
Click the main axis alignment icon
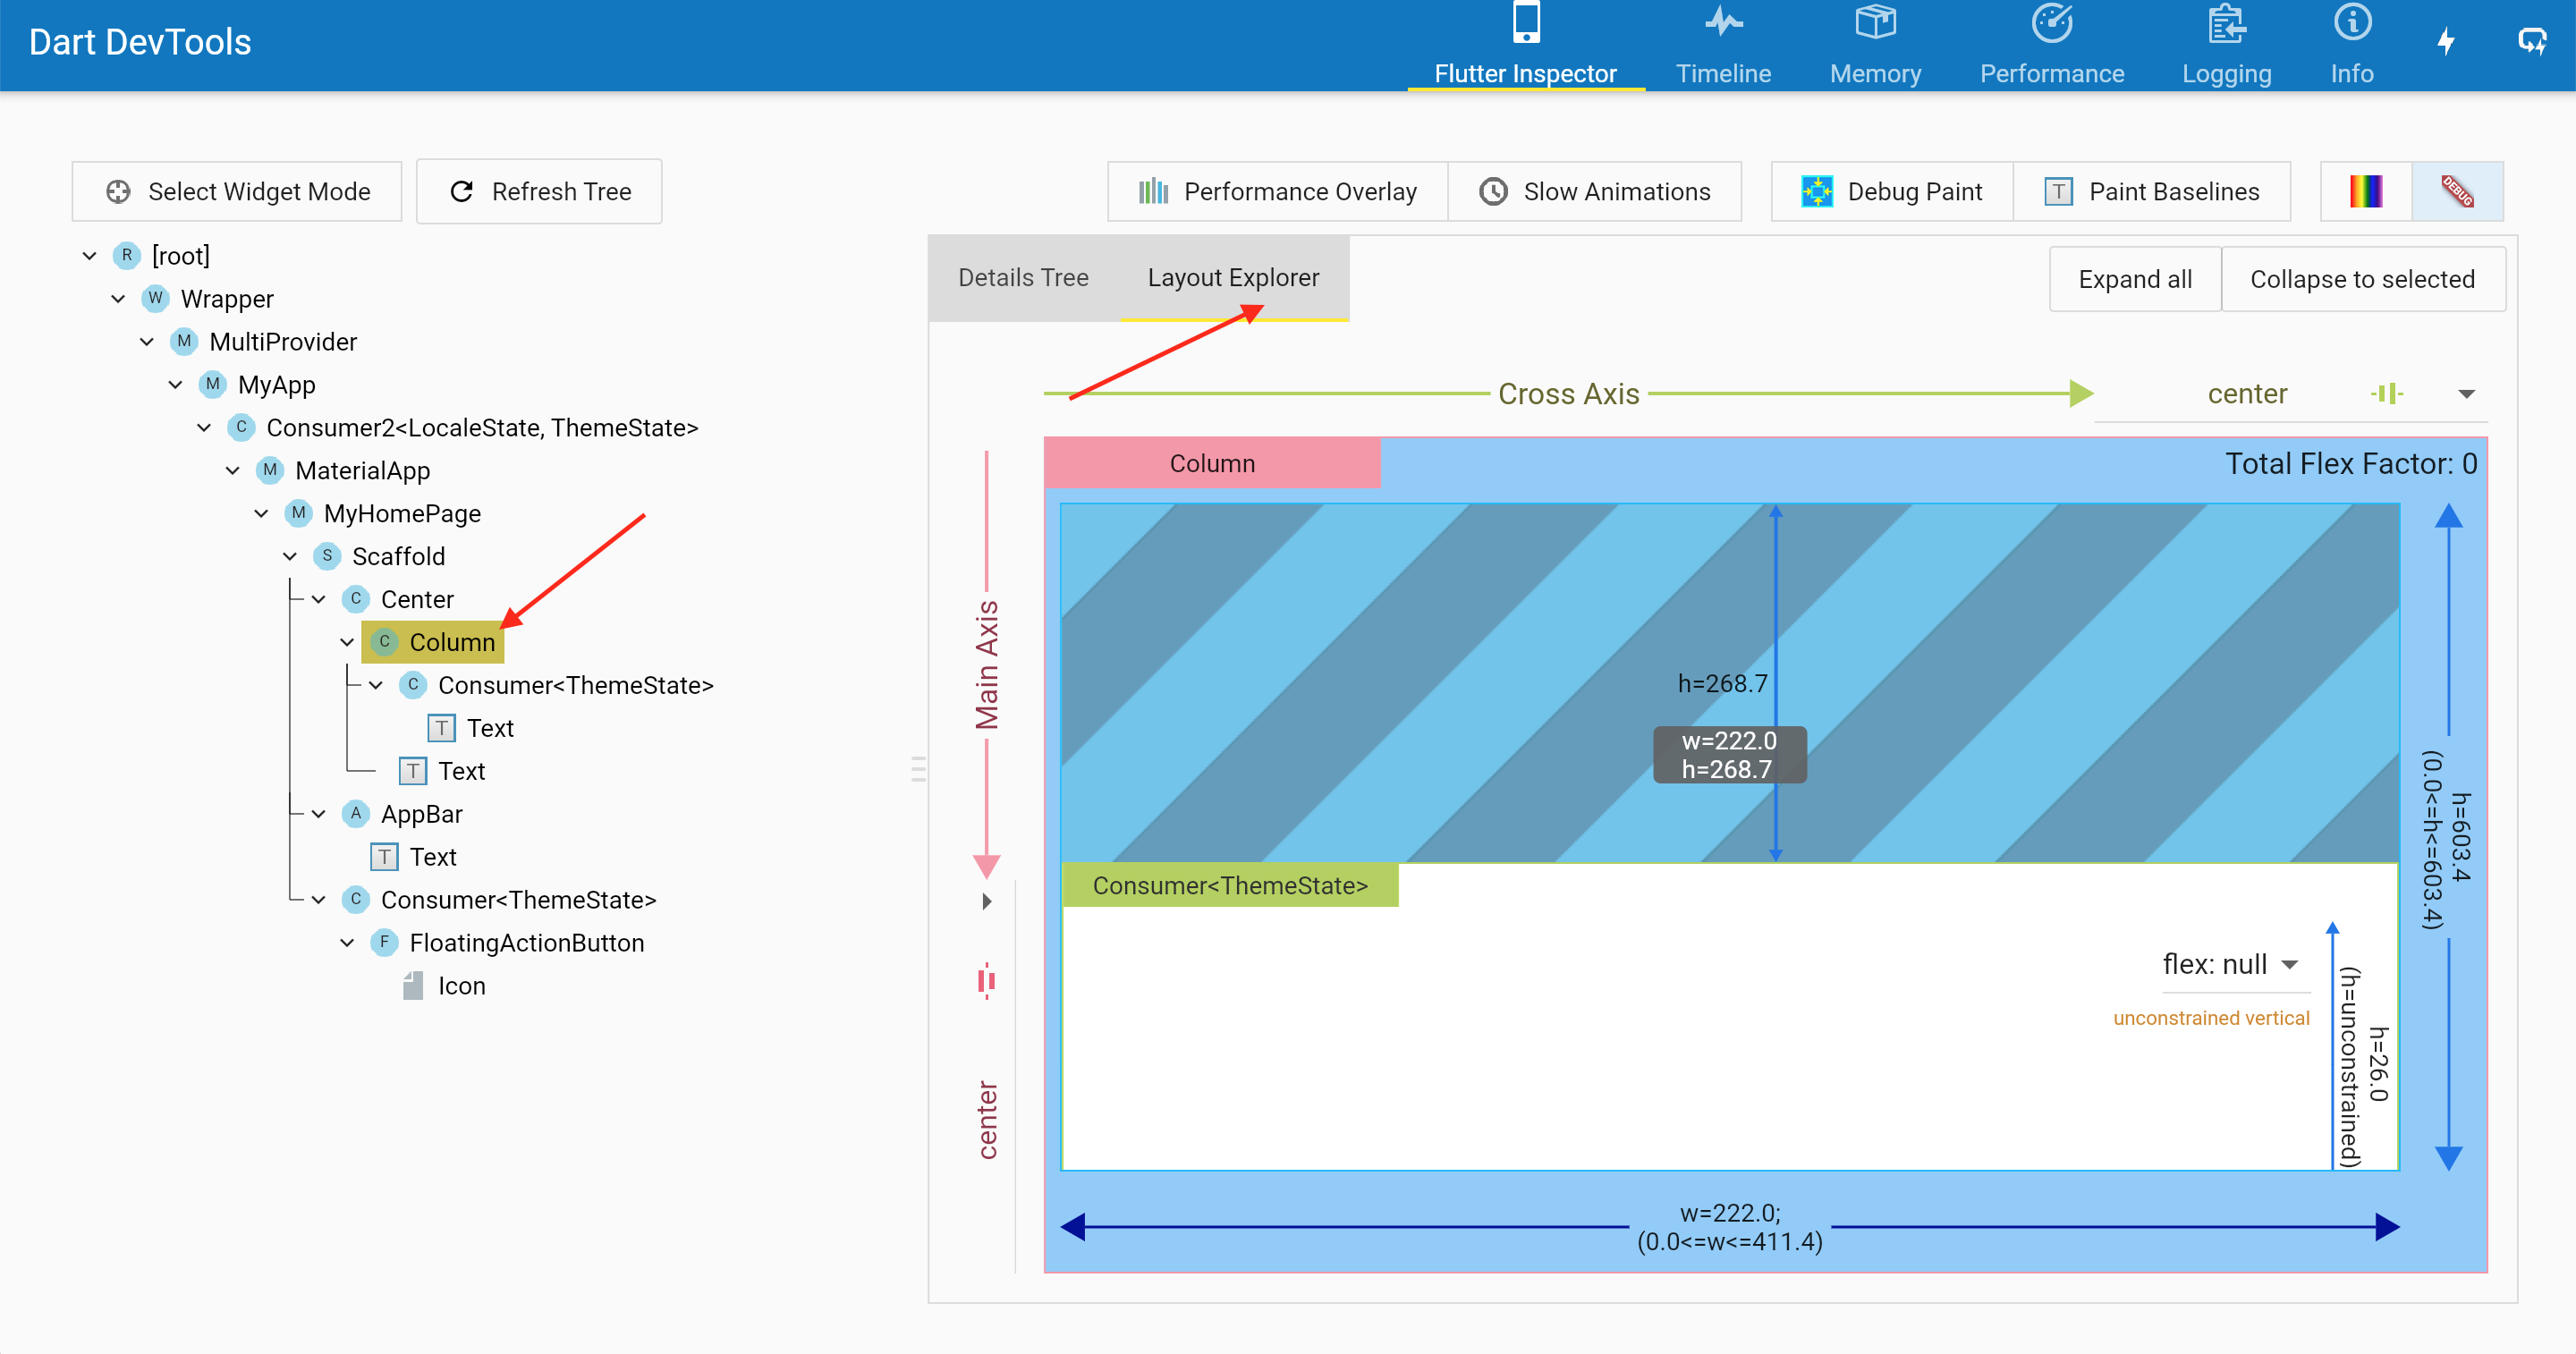986,981
